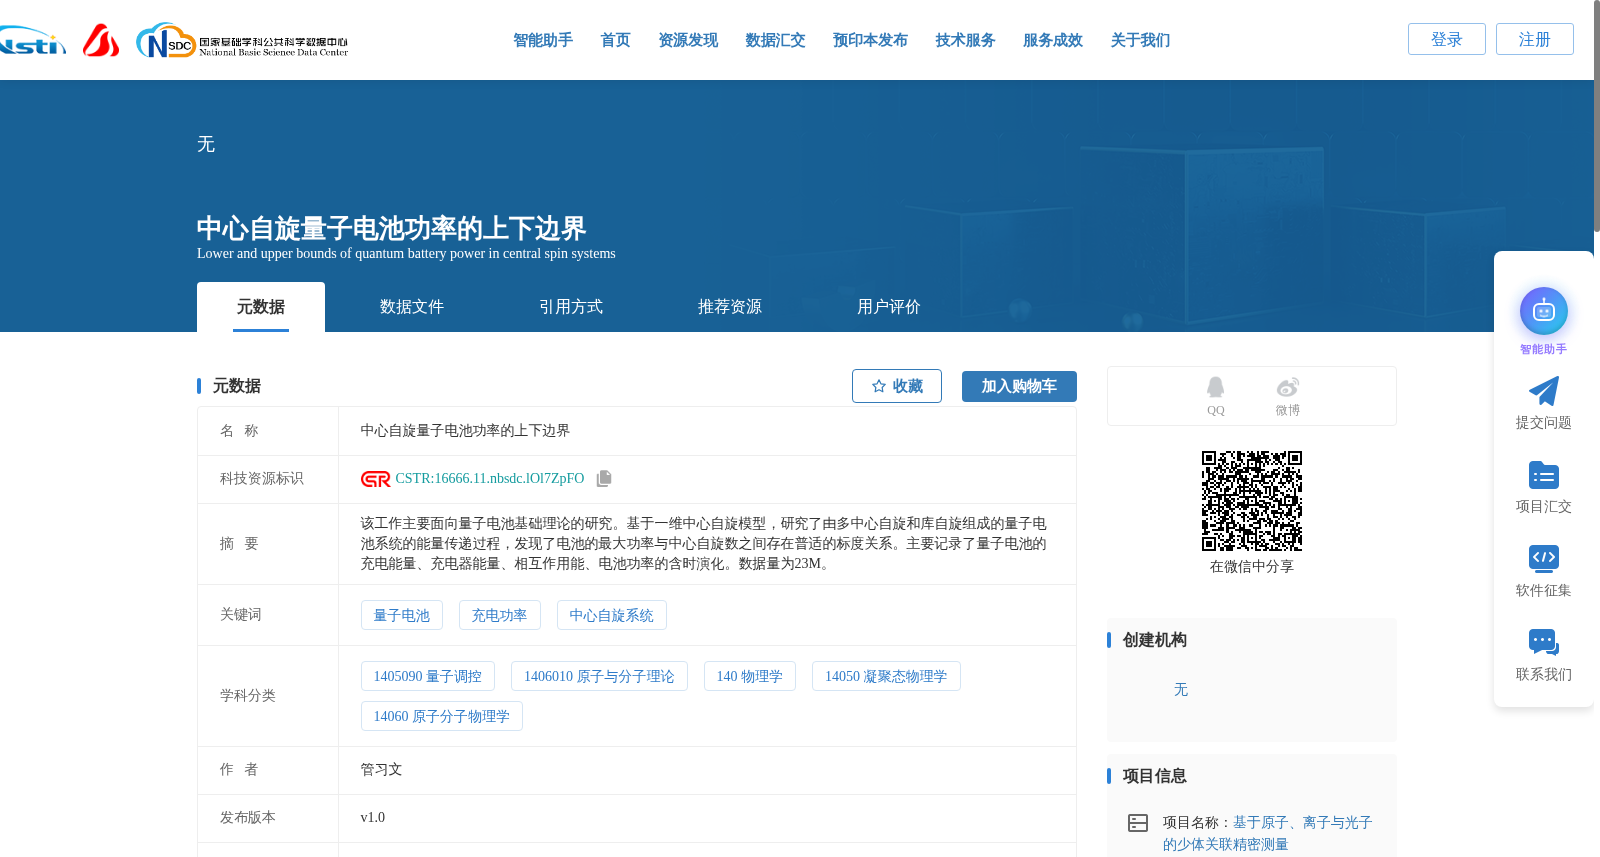Click the WeChat share QR code
The image size is (1600, 857).
tap(1252, 501)
